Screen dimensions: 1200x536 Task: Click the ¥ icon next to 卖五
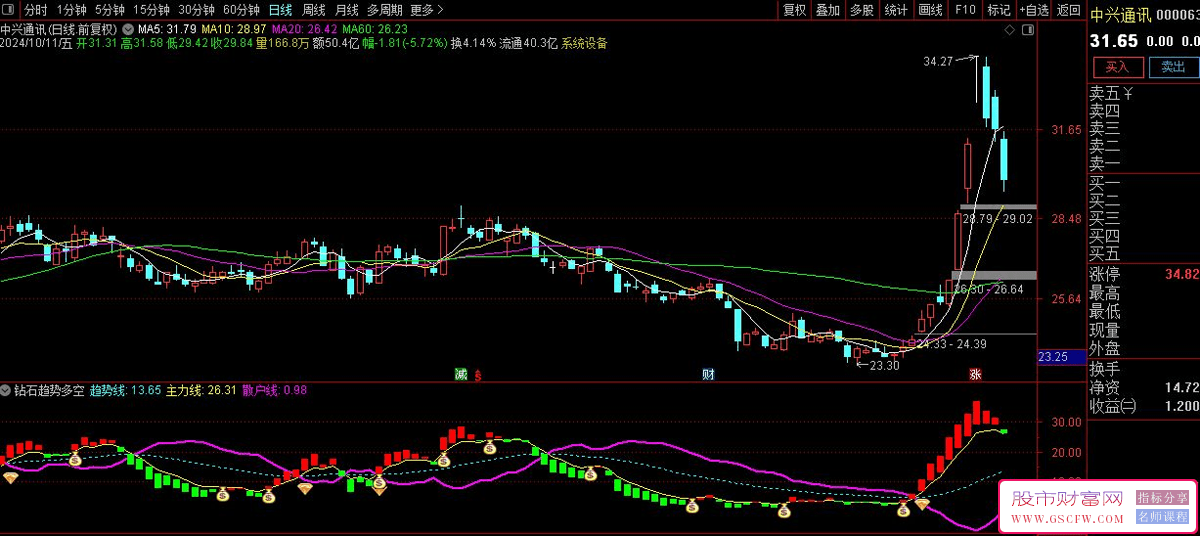(1127, 94)
